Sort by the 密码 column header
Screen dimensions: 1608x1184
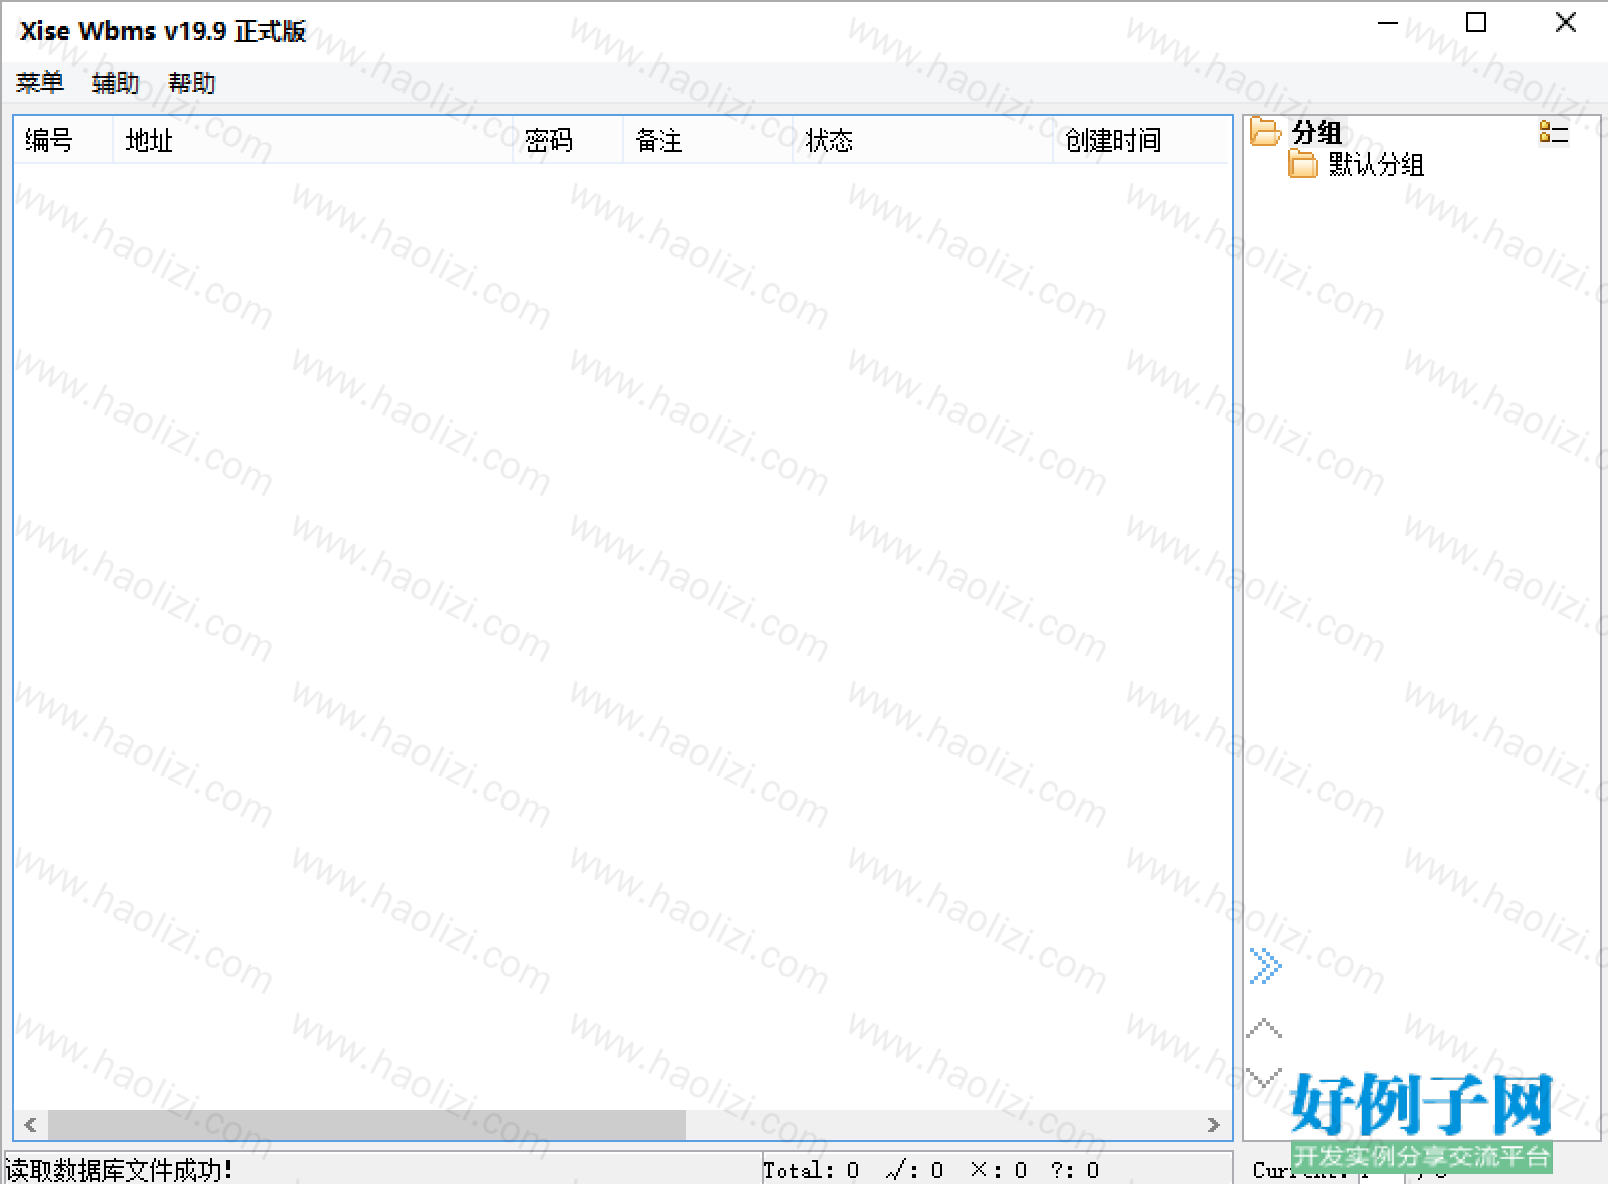pyautogui.click(x=568, y=140)
